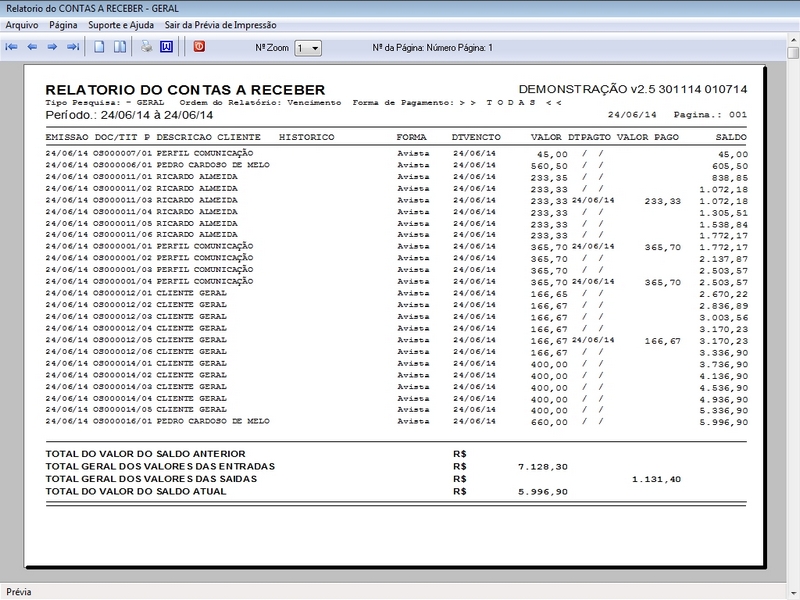The width and height of the screenshot is (800, 600).
Task: Print the report with printer icon
Action: pos(146,47)
